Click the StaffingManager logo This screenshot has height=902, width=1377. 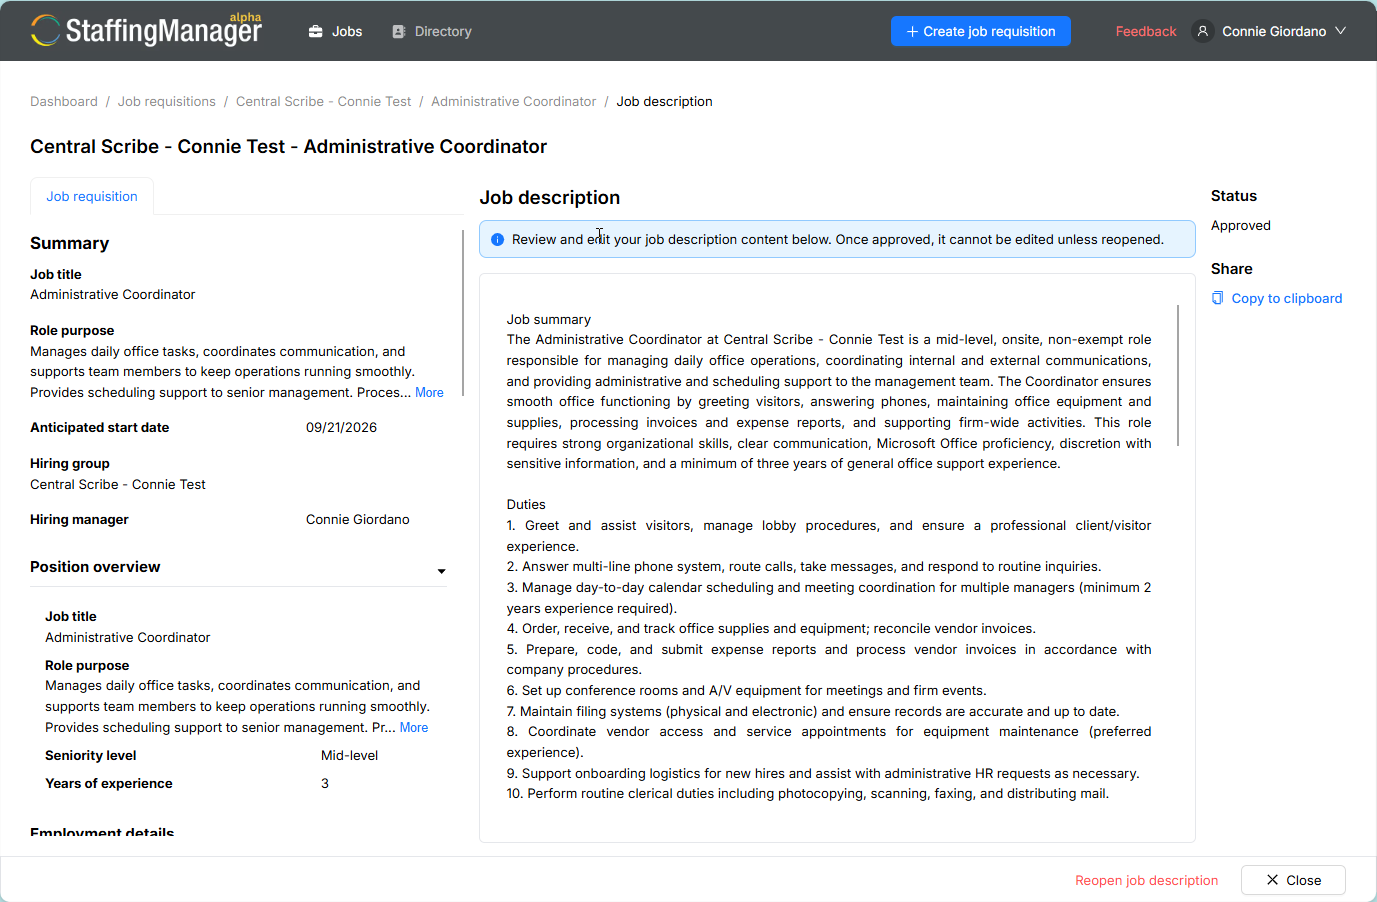tap(146, 30)
